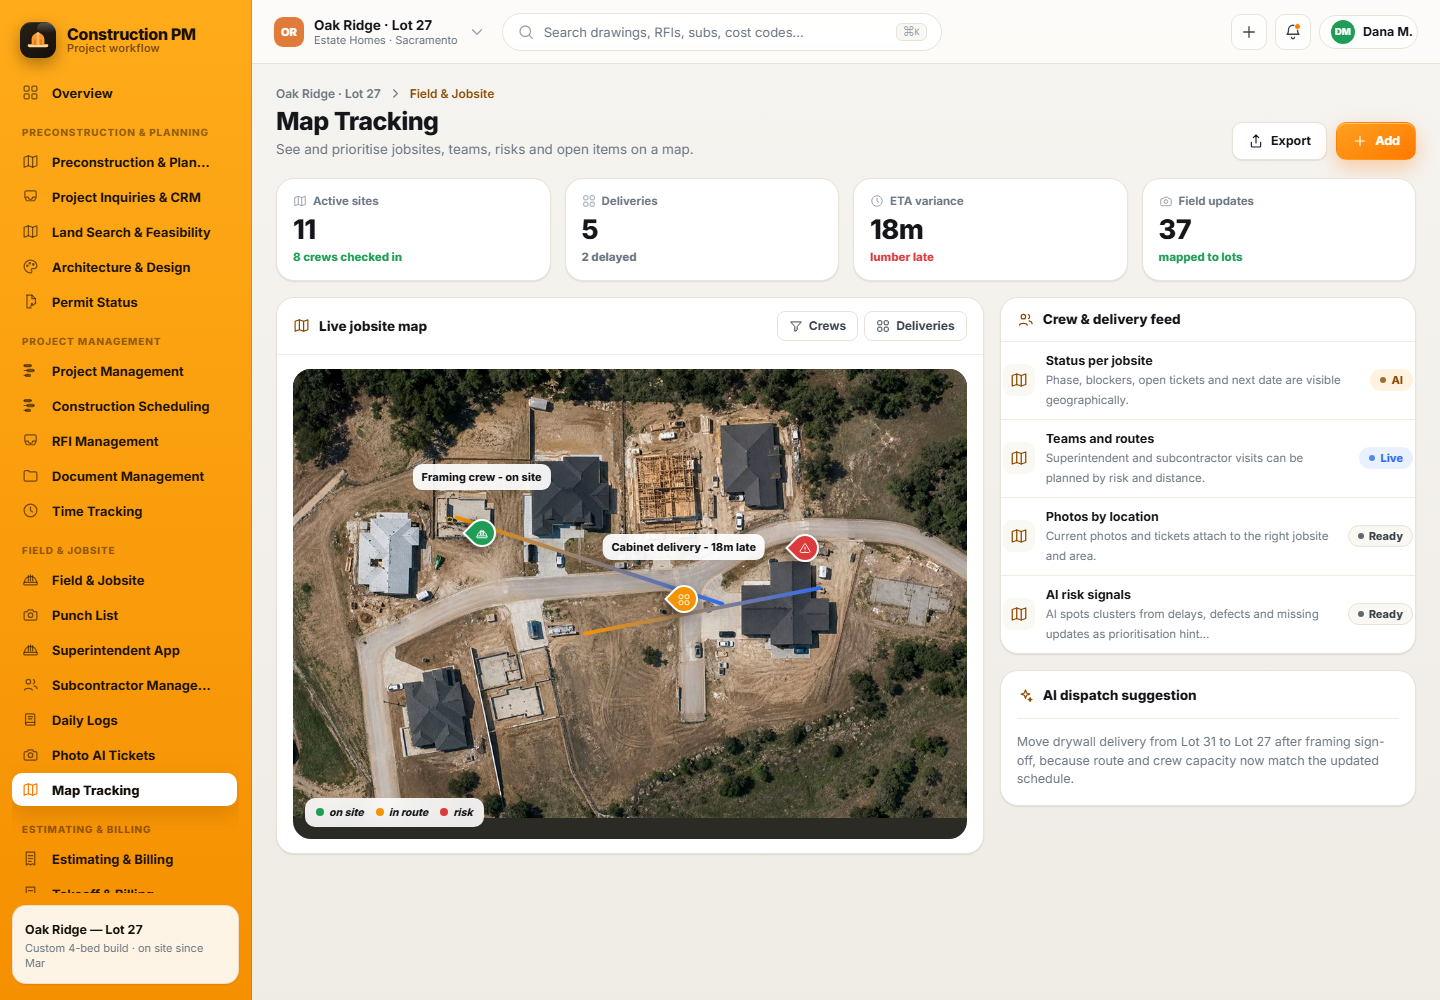
Task: Click the Daily Logs clipboard icon
Action: pos(31,720)
